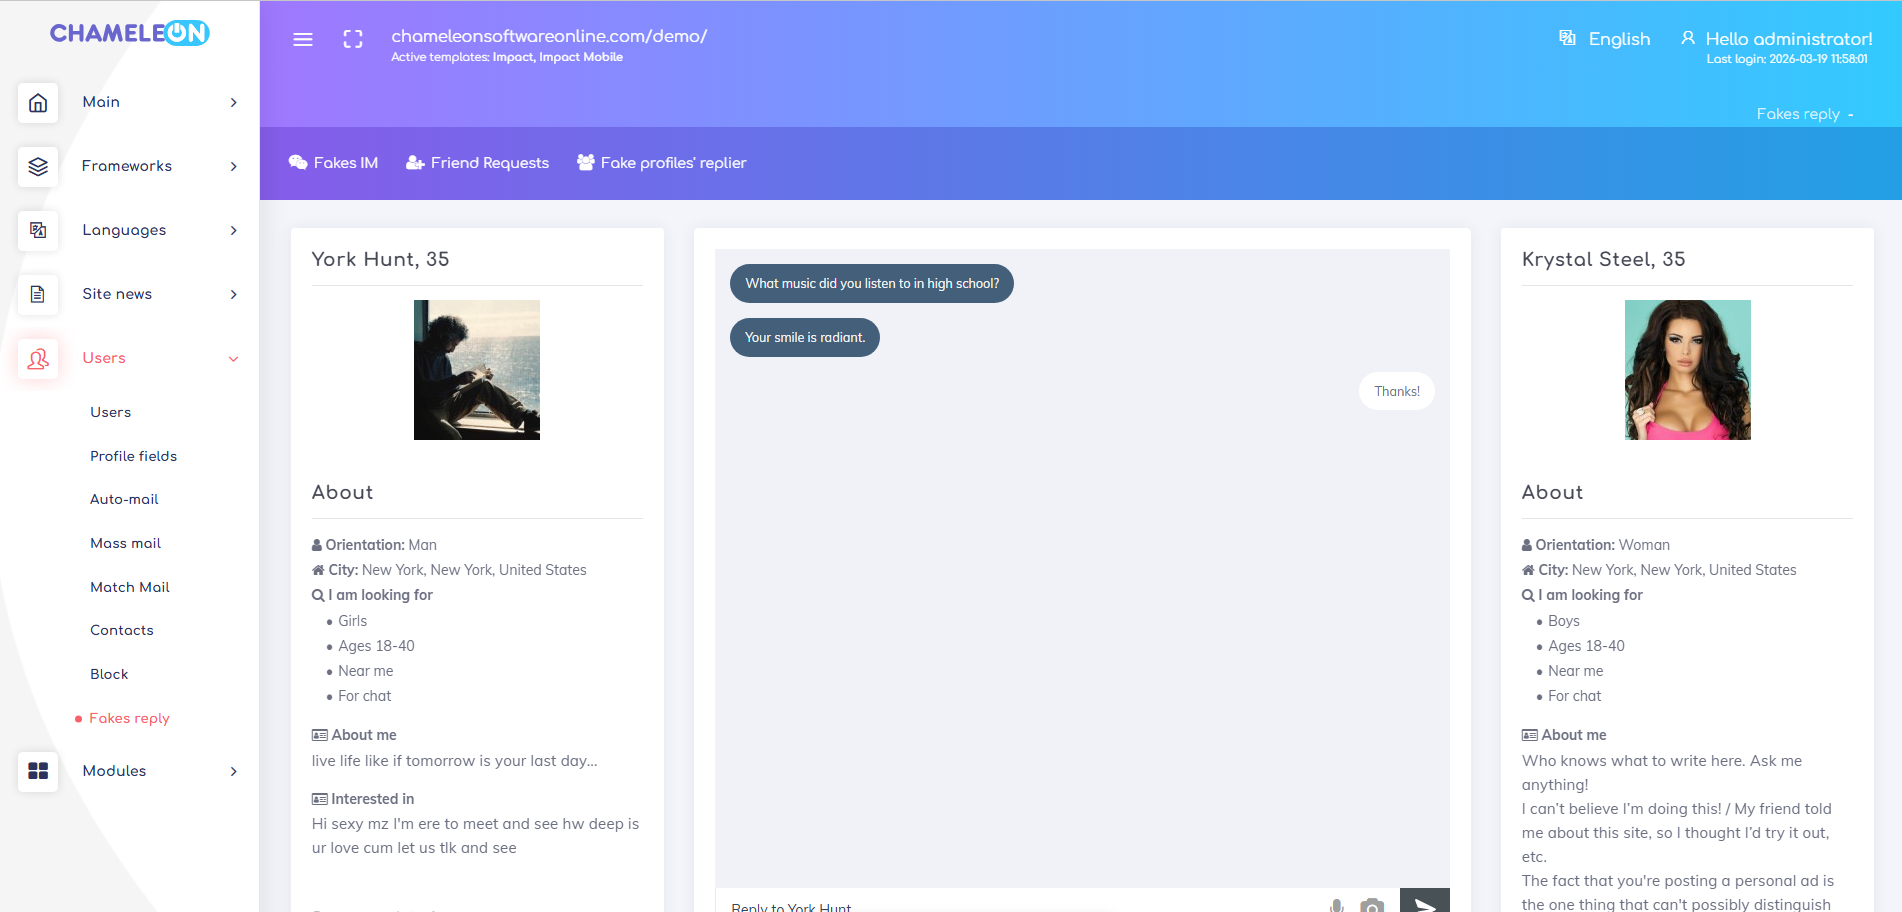Expand the Main menu section
Image resolution: width=1902 pixels, height=912 pixels.
point(233,103)
